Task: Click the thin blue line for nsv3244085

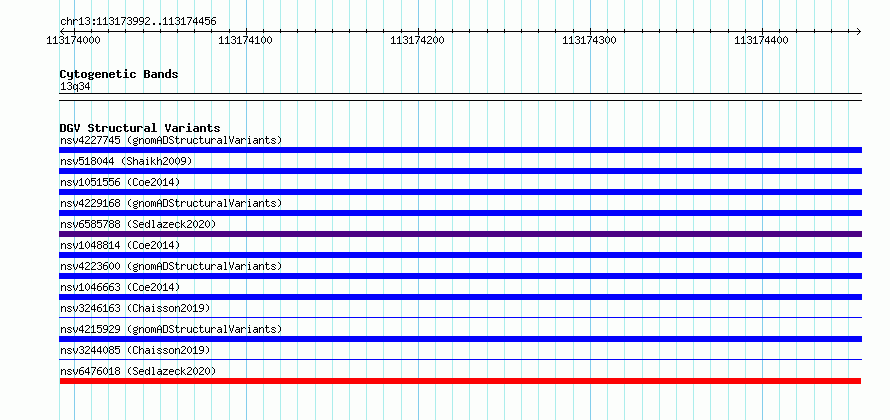Action: [x=460, y=359]
